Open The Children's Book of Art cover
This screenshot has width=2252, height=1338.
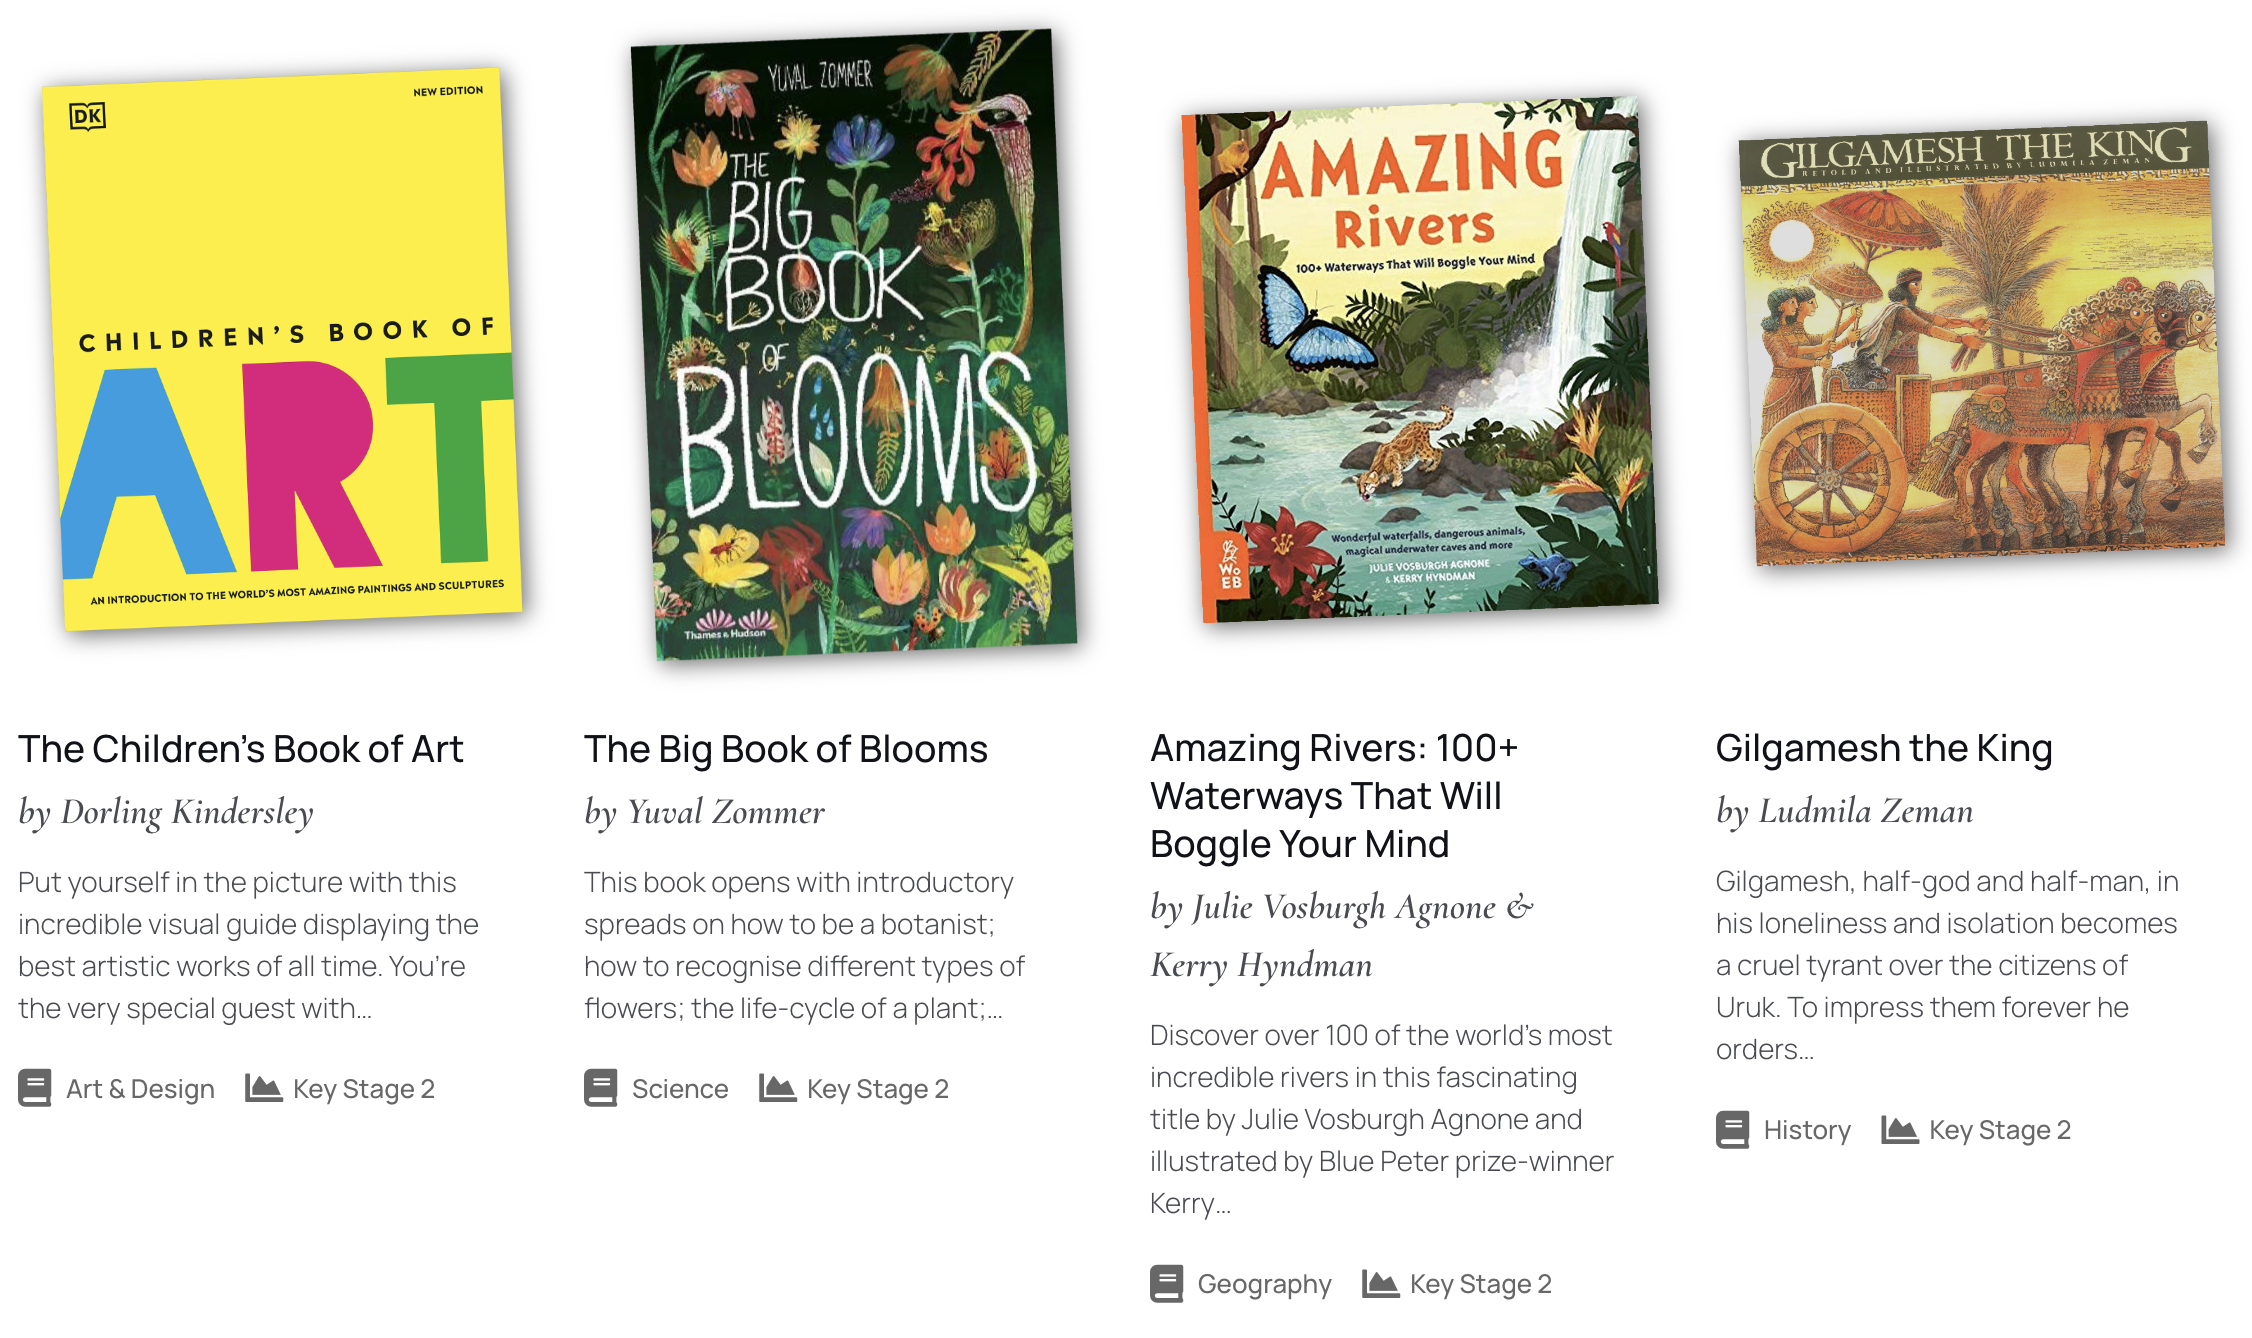(x=282, y=349)
